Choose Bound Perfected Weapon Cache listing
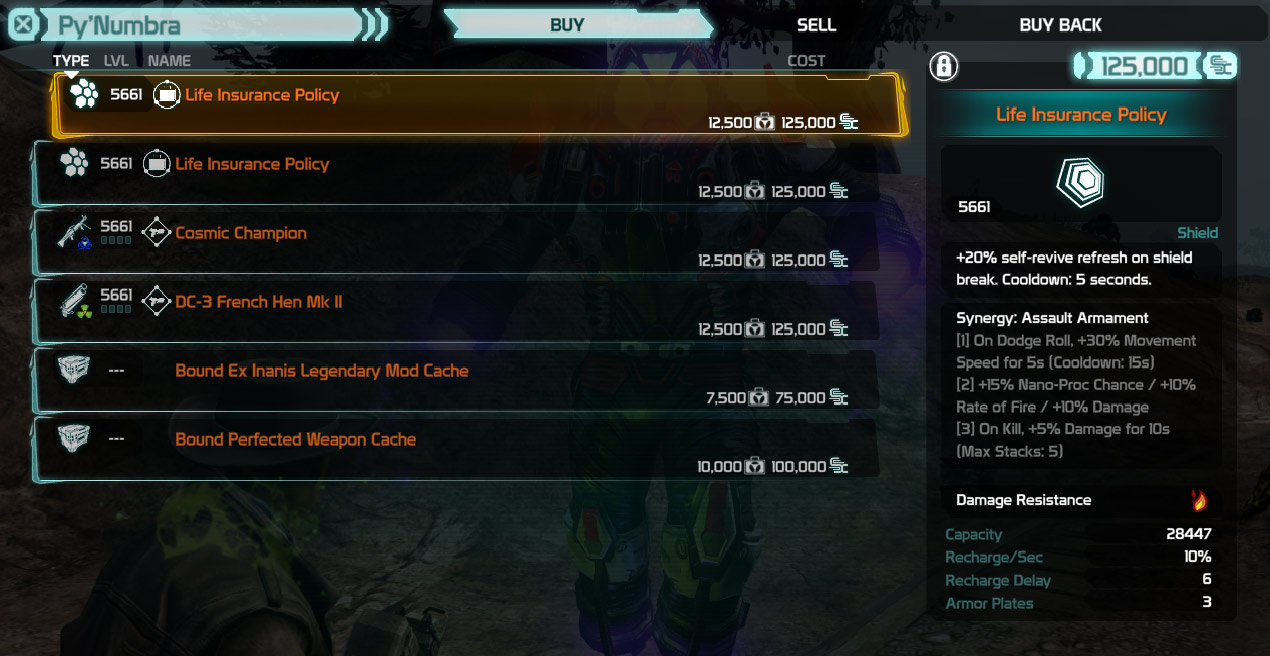This screenshot has height=656, width=1270. [x=456, y=449]
